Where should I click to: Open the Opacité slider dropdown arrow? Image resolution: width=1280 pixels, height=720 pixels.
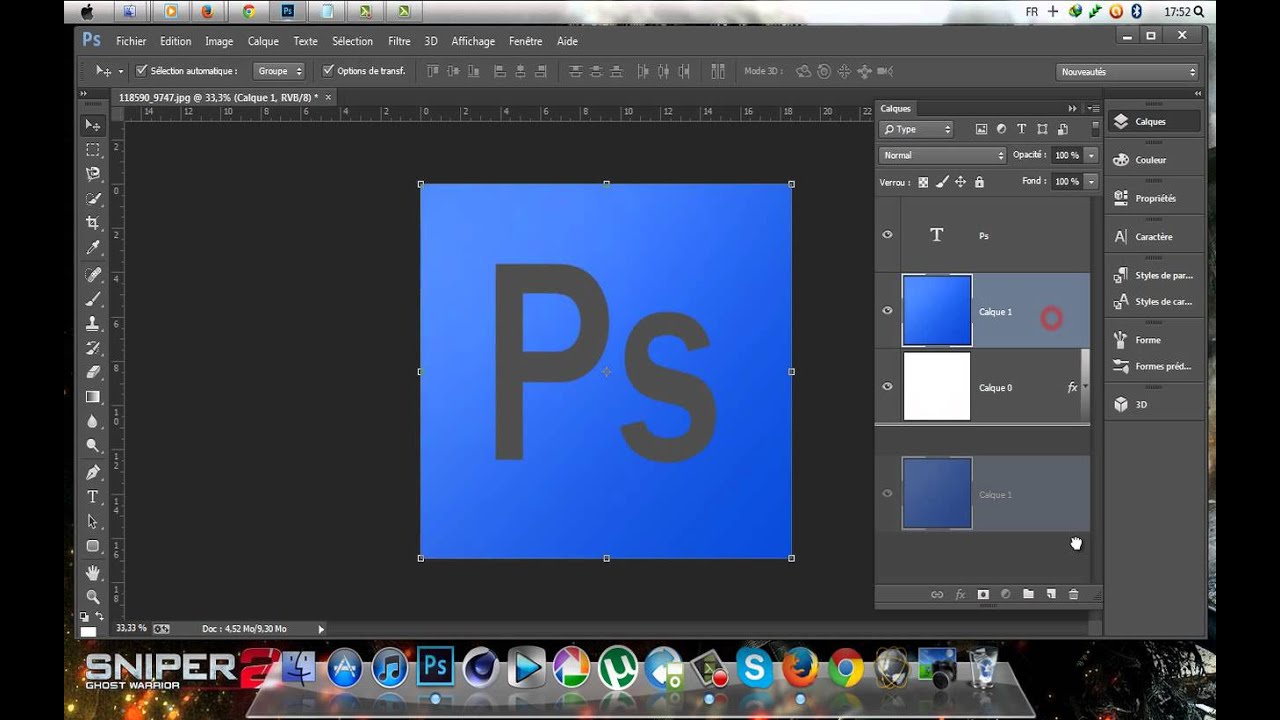[x=1091, y=155]
